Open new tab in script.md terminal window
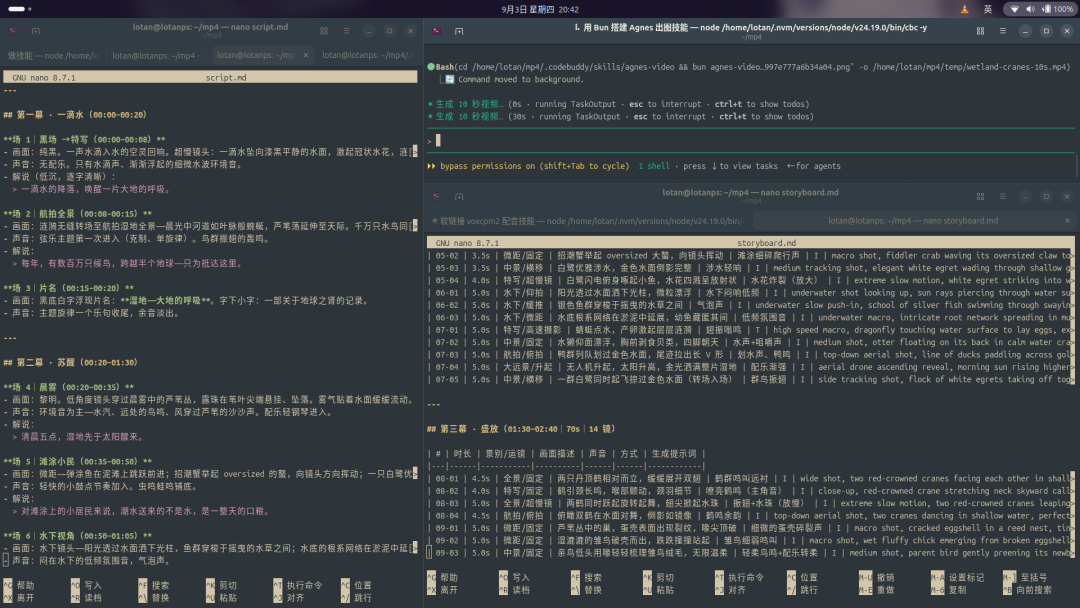The image size is (1080, 608). [x=36, y=31]
